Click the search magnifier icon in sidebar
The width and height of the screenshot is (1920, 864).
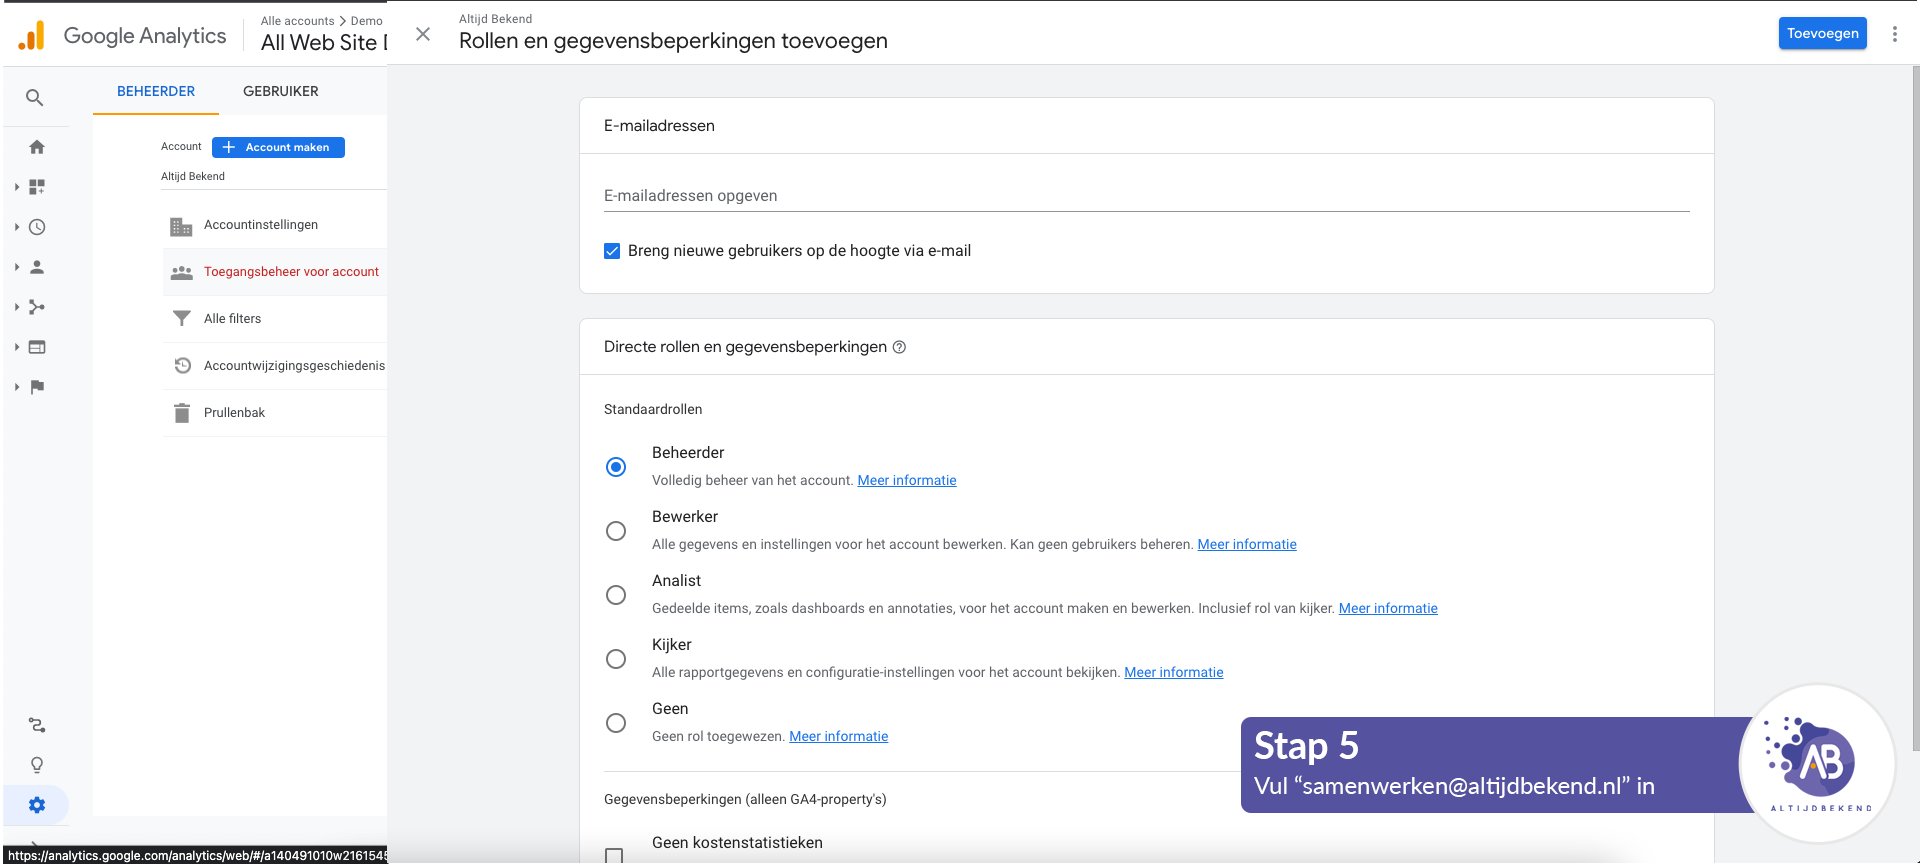click(x=35, y=98)
